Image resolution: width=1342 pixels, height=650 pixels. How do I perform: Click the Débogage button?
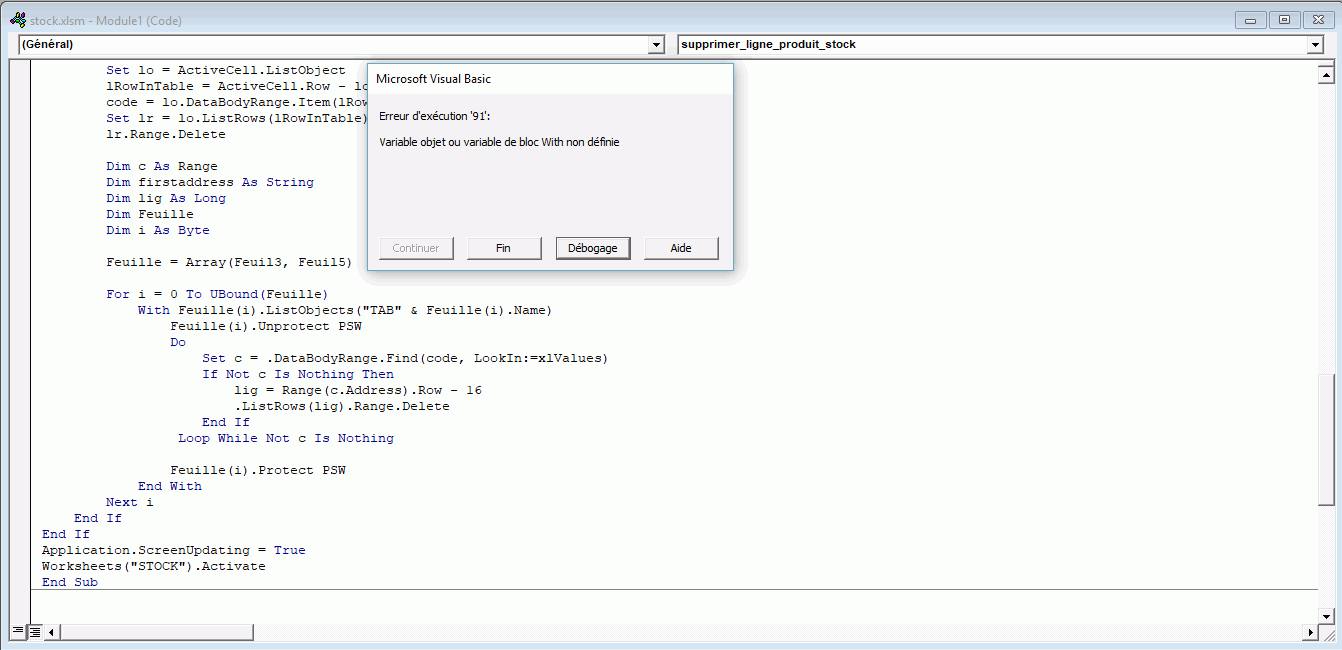[593, 248]
